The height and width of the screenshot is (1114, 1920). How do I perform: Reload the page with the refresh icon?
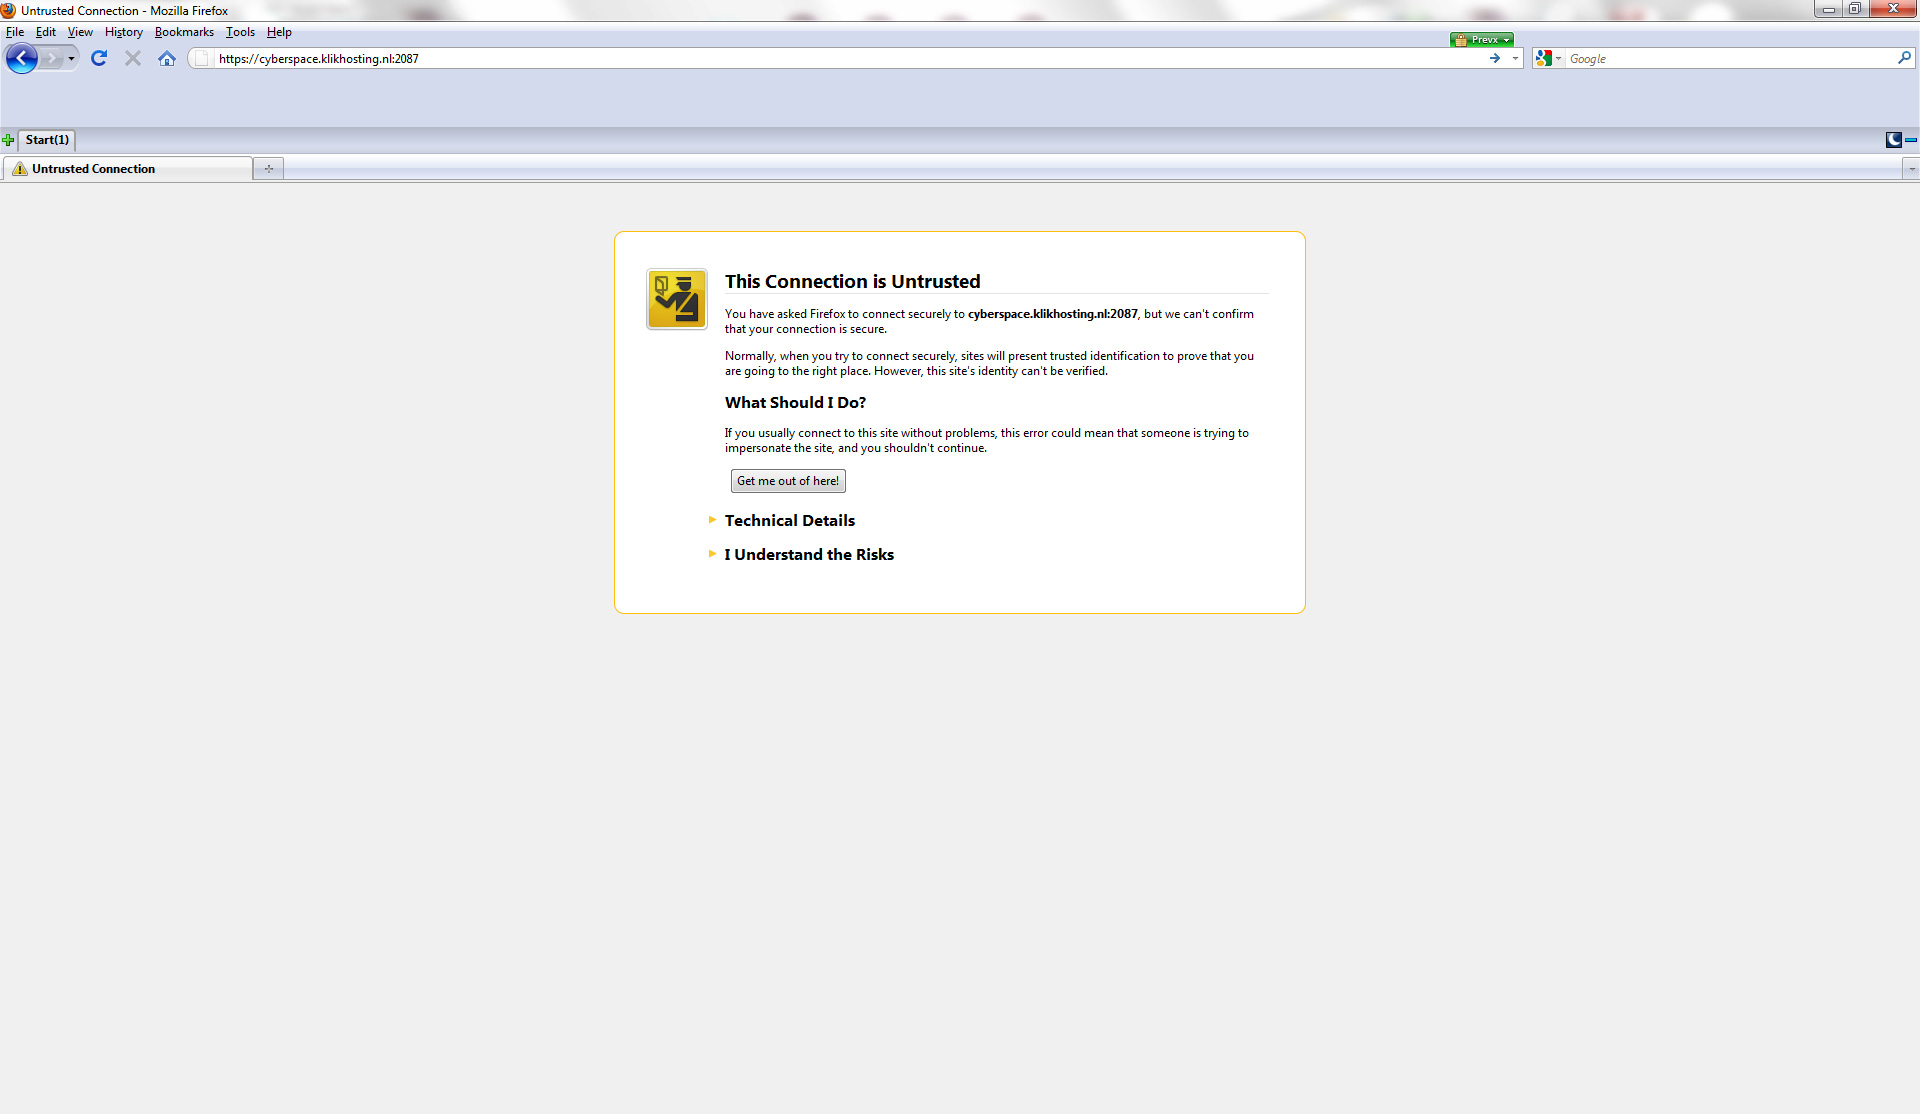98,59
